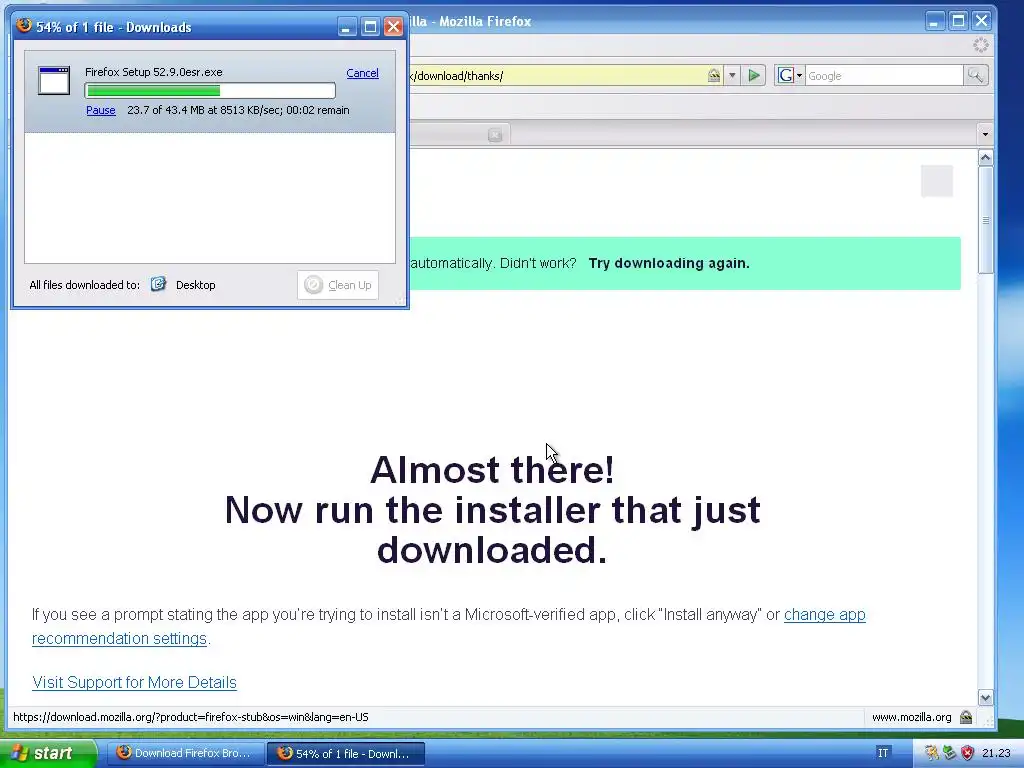Image resolution: width=1024 pixels, height=768 pixels.
Task: Click the Clean Up button
Action: pyautogui.click(x=338, y=285)
